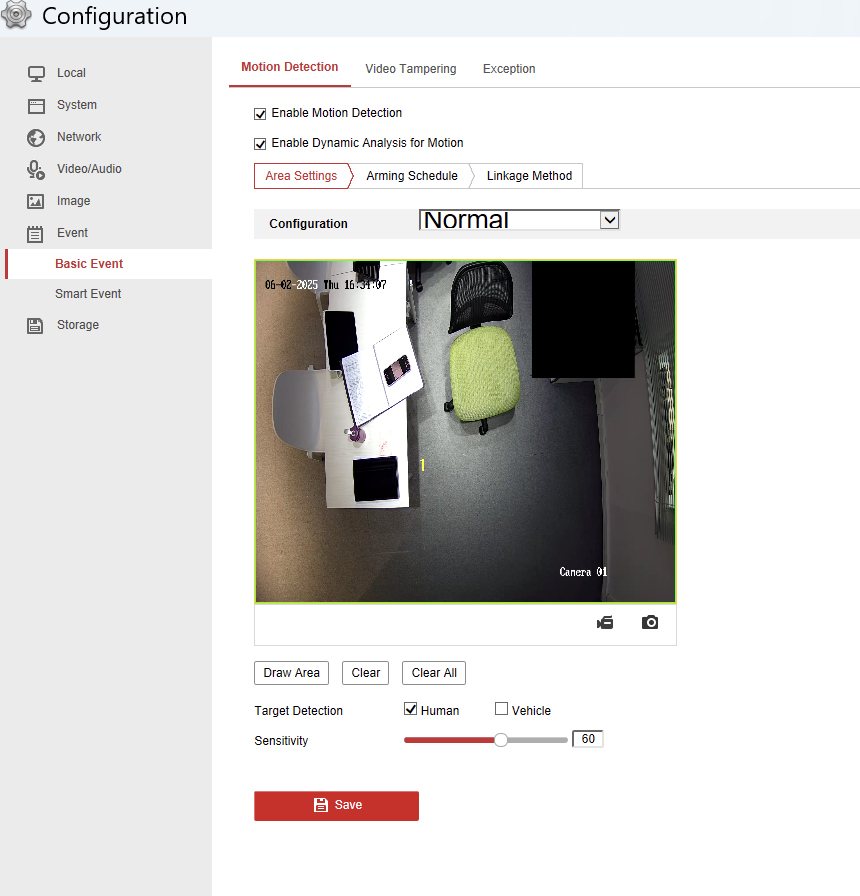This screenshot has height=896, width=860.
Task: Click the Network globe icon
Action: (x=36, y=137)
